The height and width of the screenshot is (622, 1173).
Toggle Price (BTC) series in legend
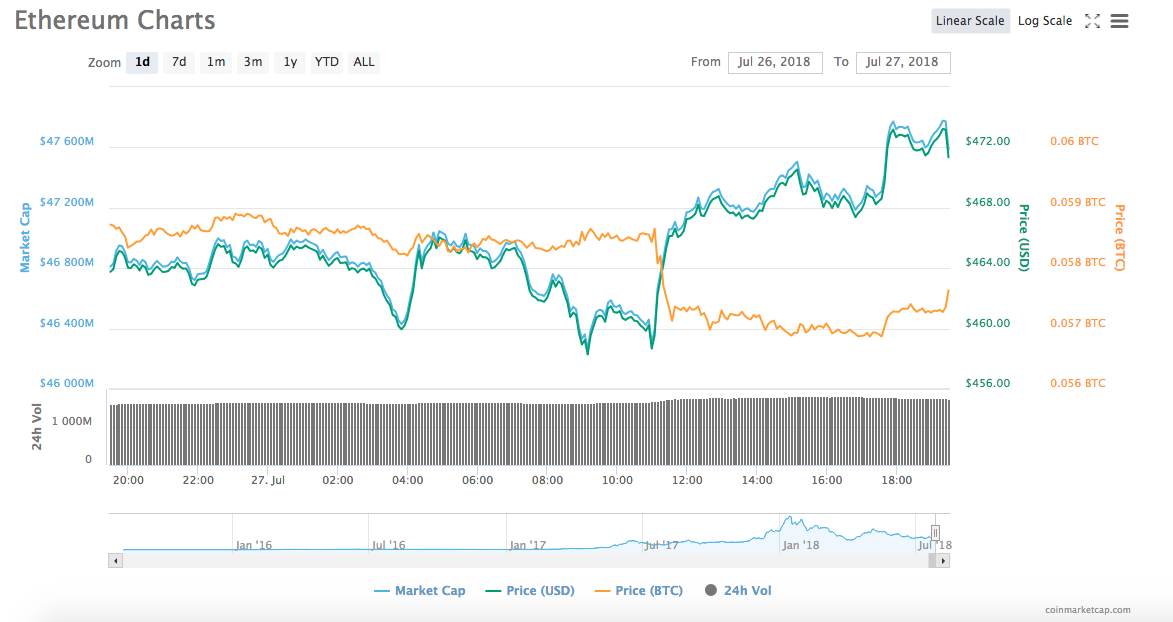(x=638, y=591)
